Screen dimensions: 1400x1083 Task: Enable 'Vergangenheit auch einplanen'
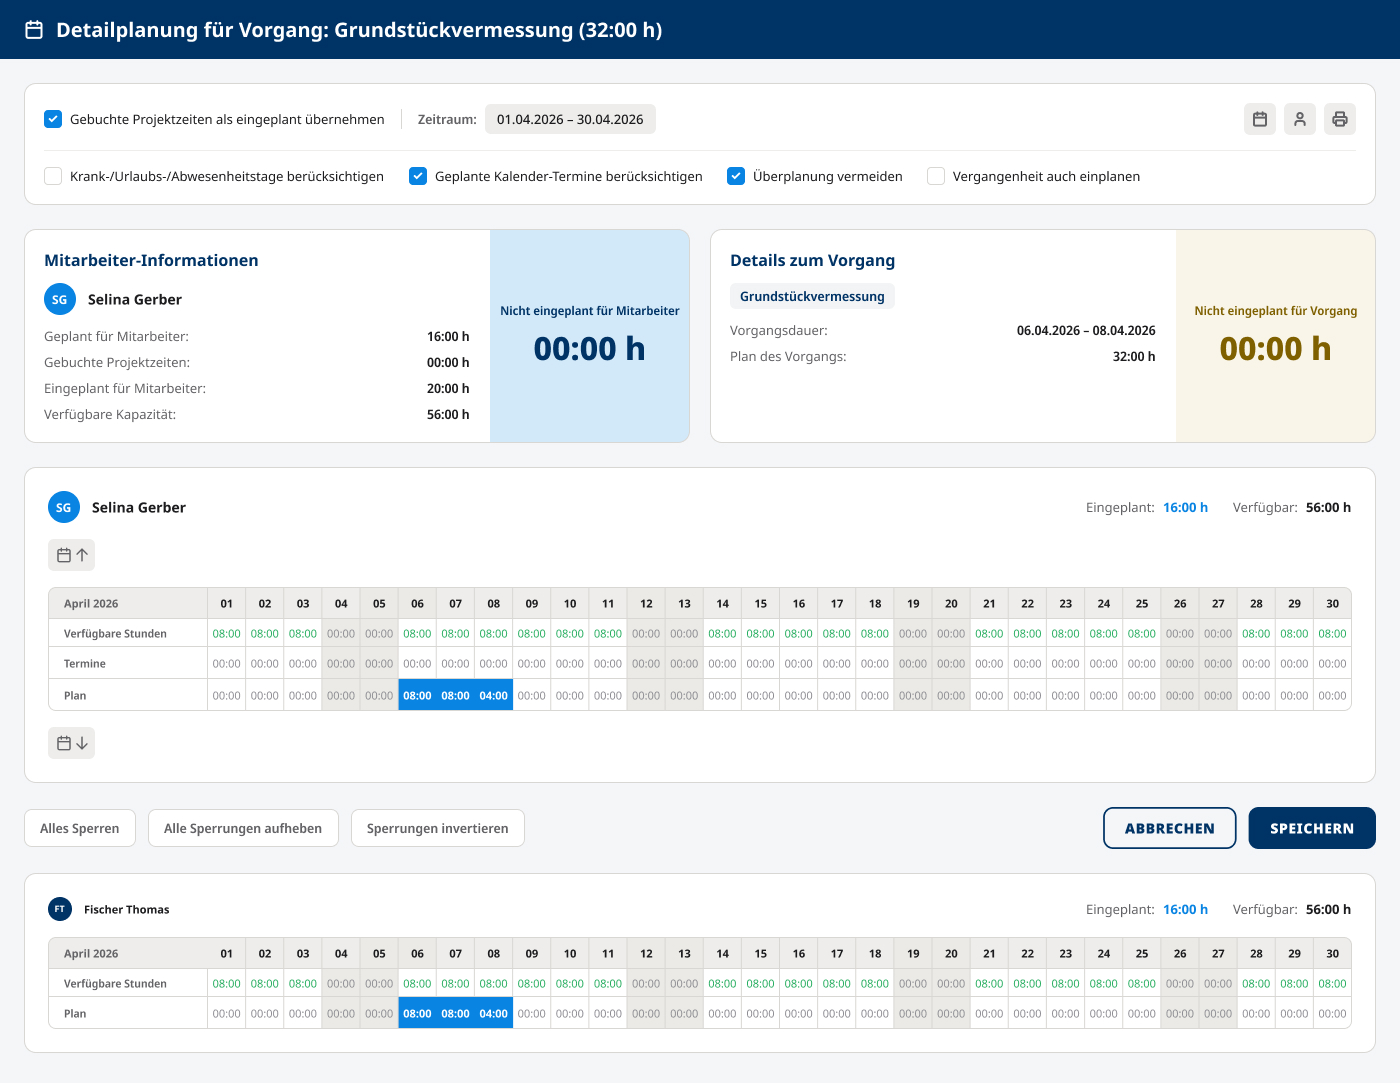(x=936, y=176)
